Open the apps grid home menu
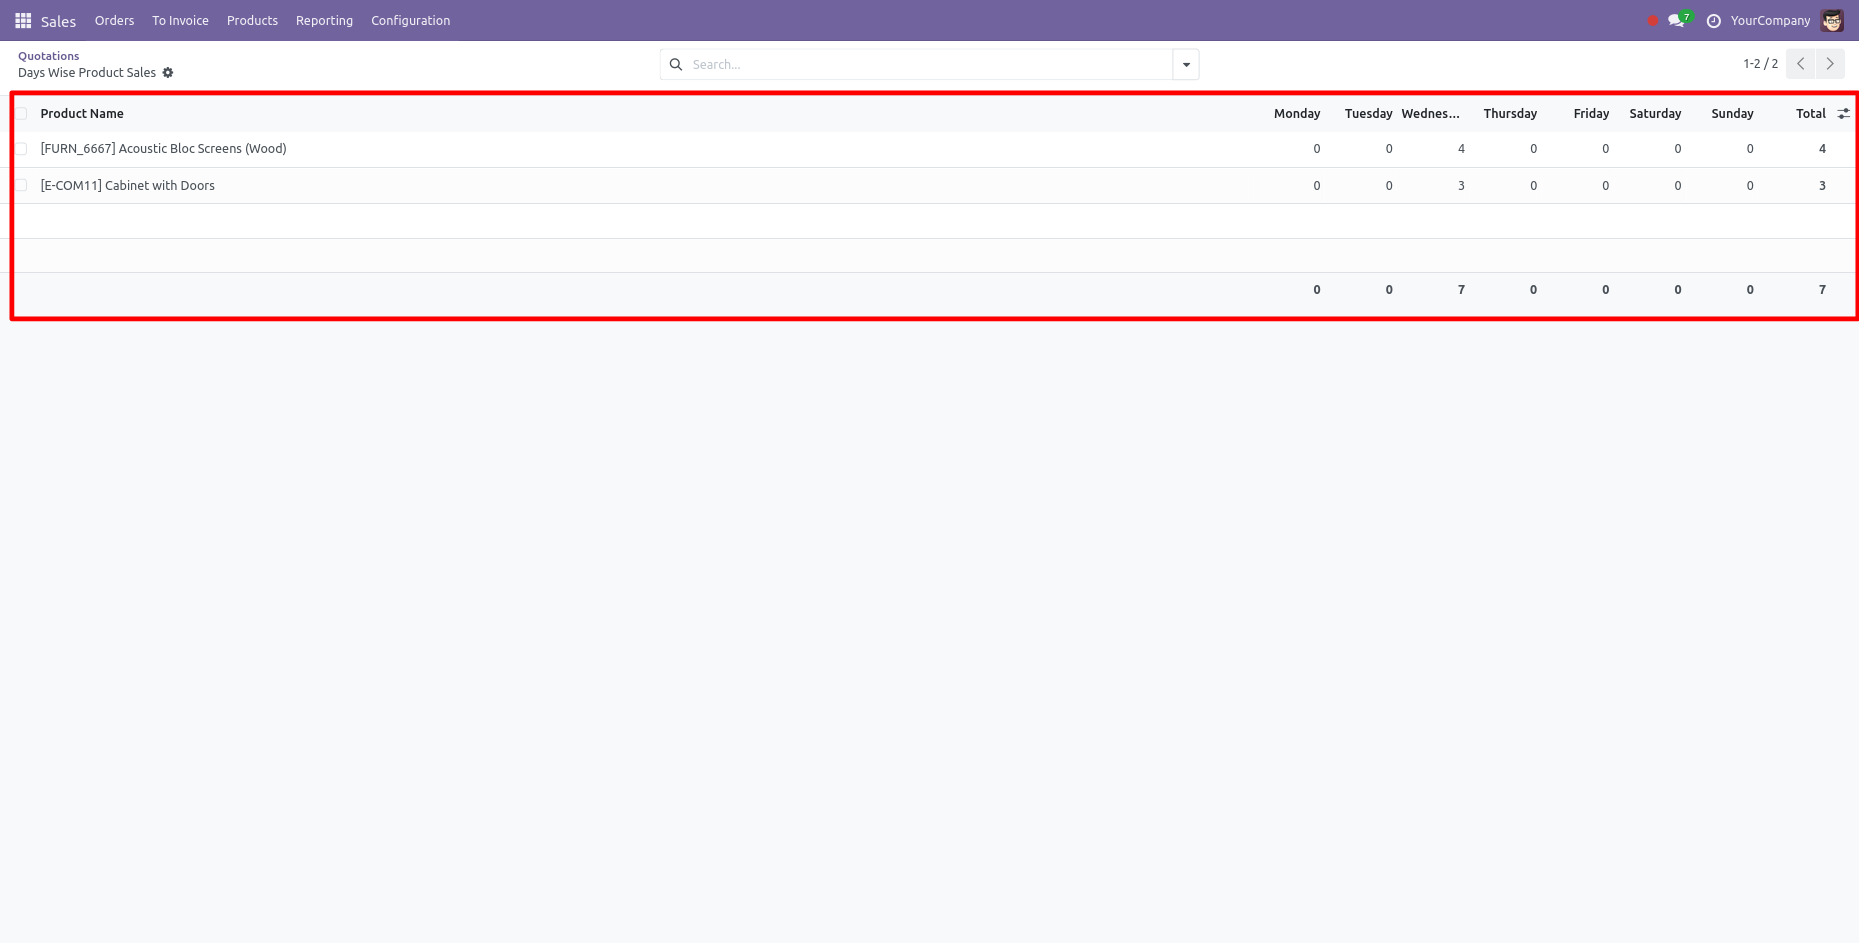 (x=23, y=20)
